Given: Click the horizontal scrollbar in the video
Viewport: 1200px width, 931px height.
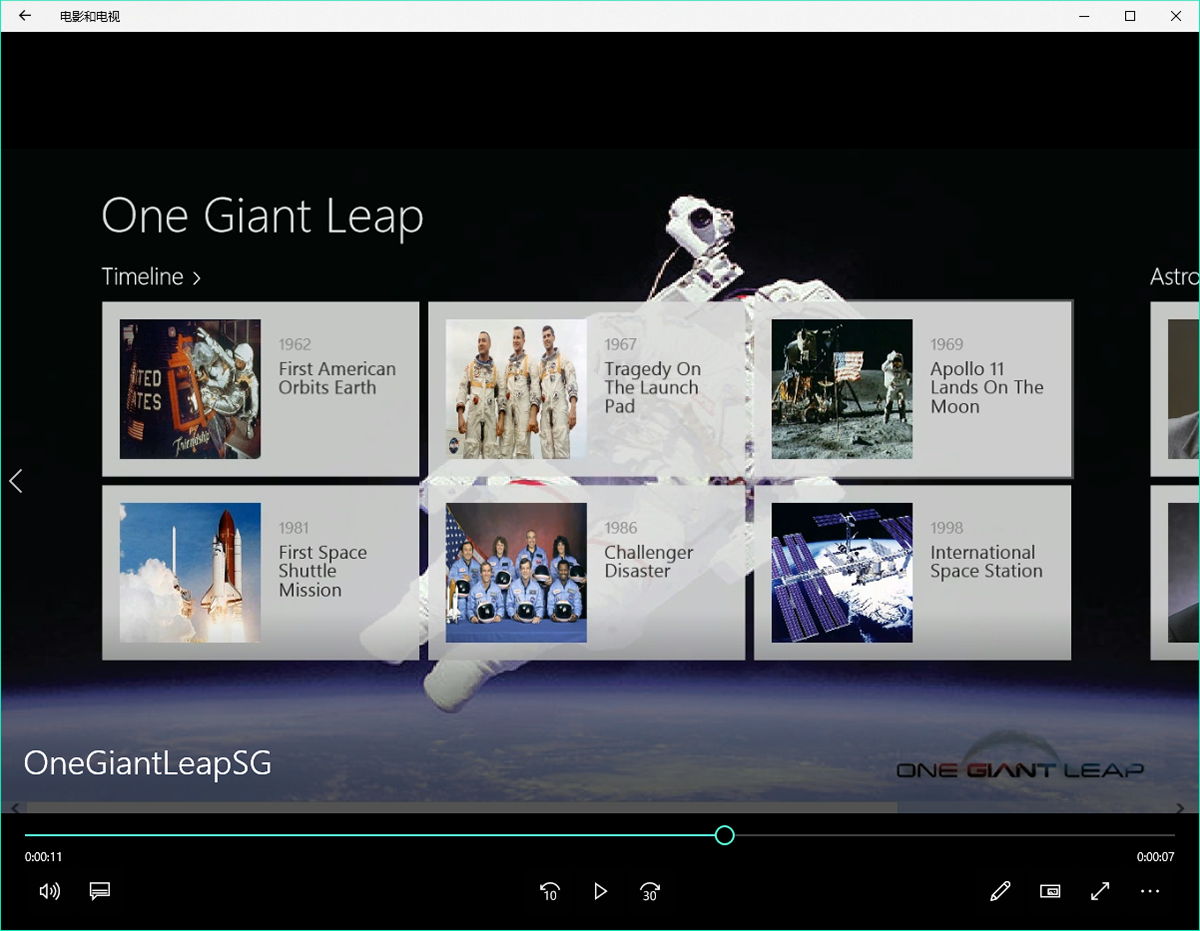Looking at the screenshot, I should pyautogui.click(x=462, y=807).
